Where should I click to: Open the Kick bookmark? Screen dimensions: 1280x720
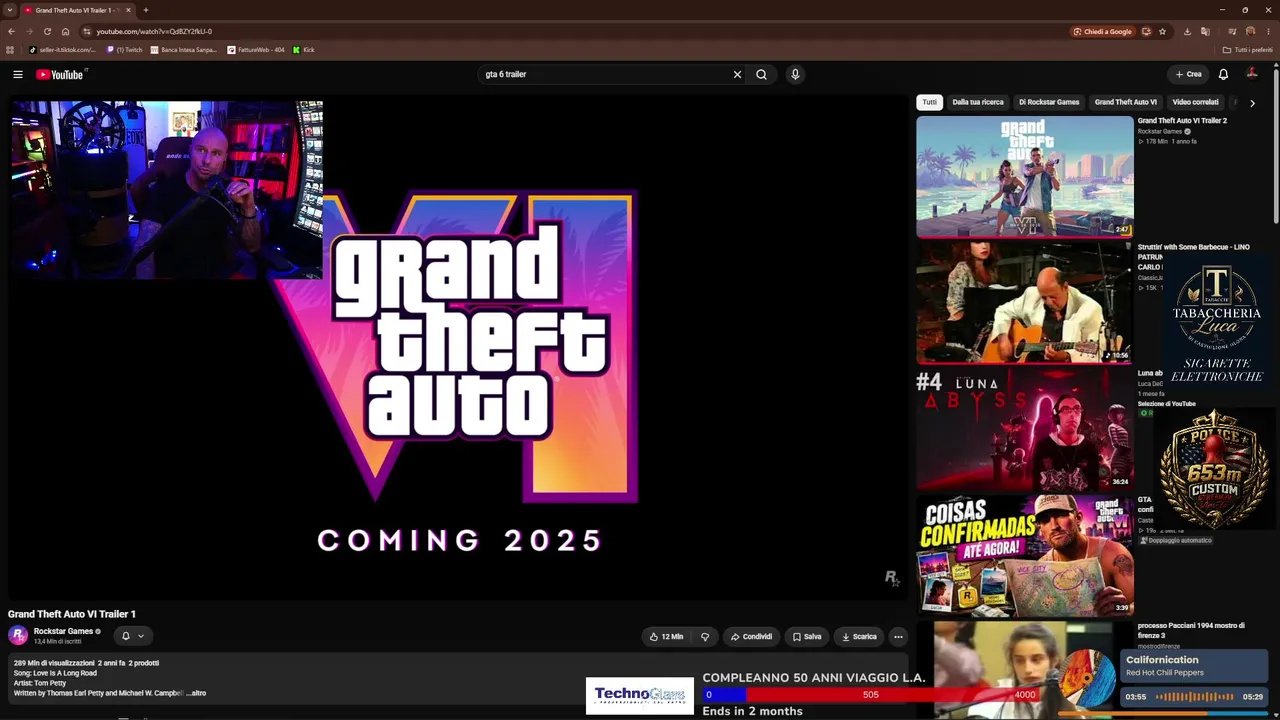[x=304, y=50]
